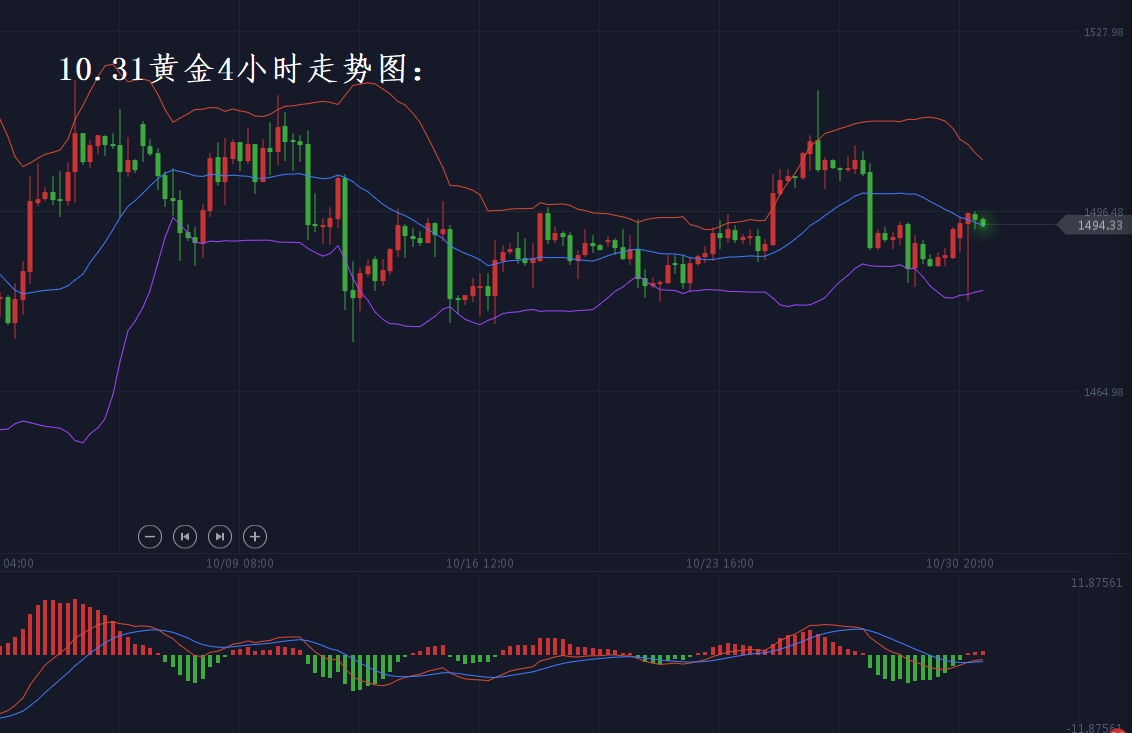1132x733 pixels.
Task: Click the 1527.98 price axis label
Action: [x=1103, y=33]
